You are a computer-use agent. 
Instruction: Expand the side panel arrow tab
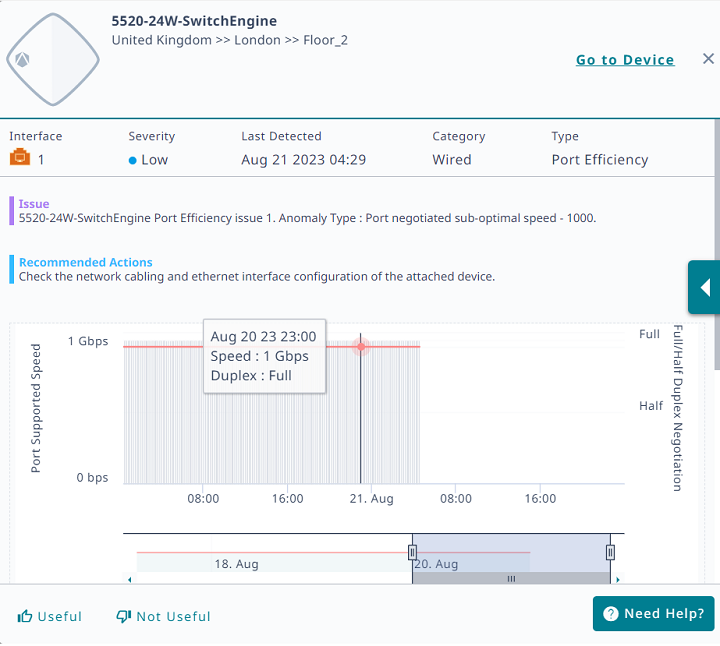click(x=704, y=288)
